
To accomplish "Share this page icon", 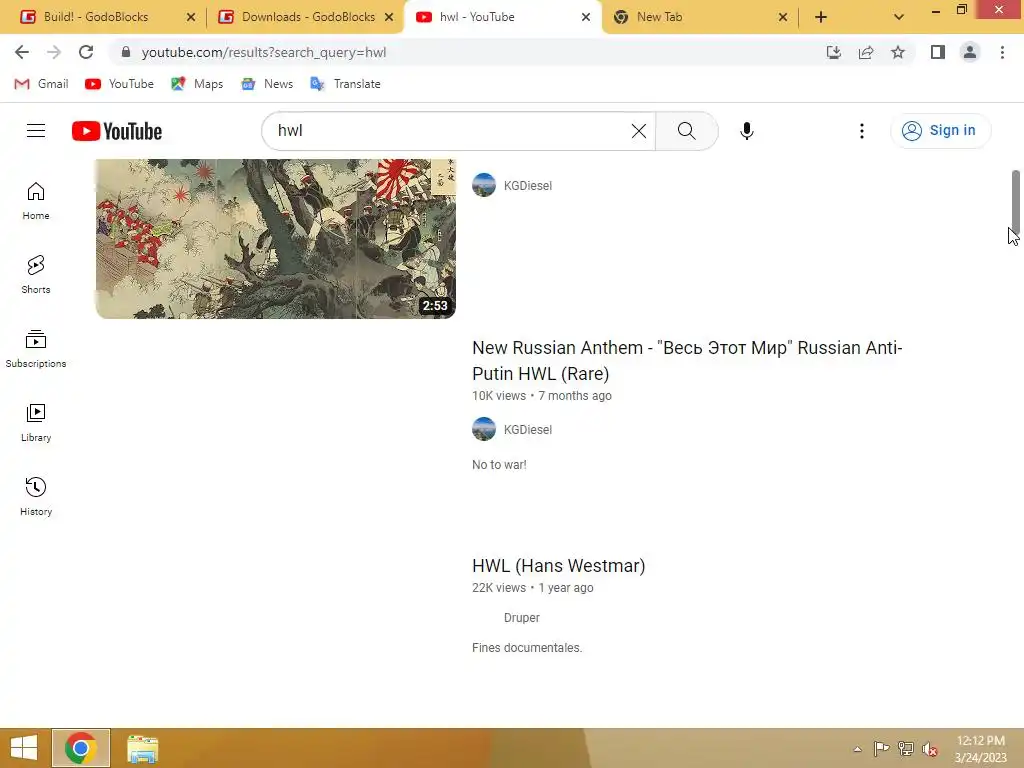I will 866,52.
